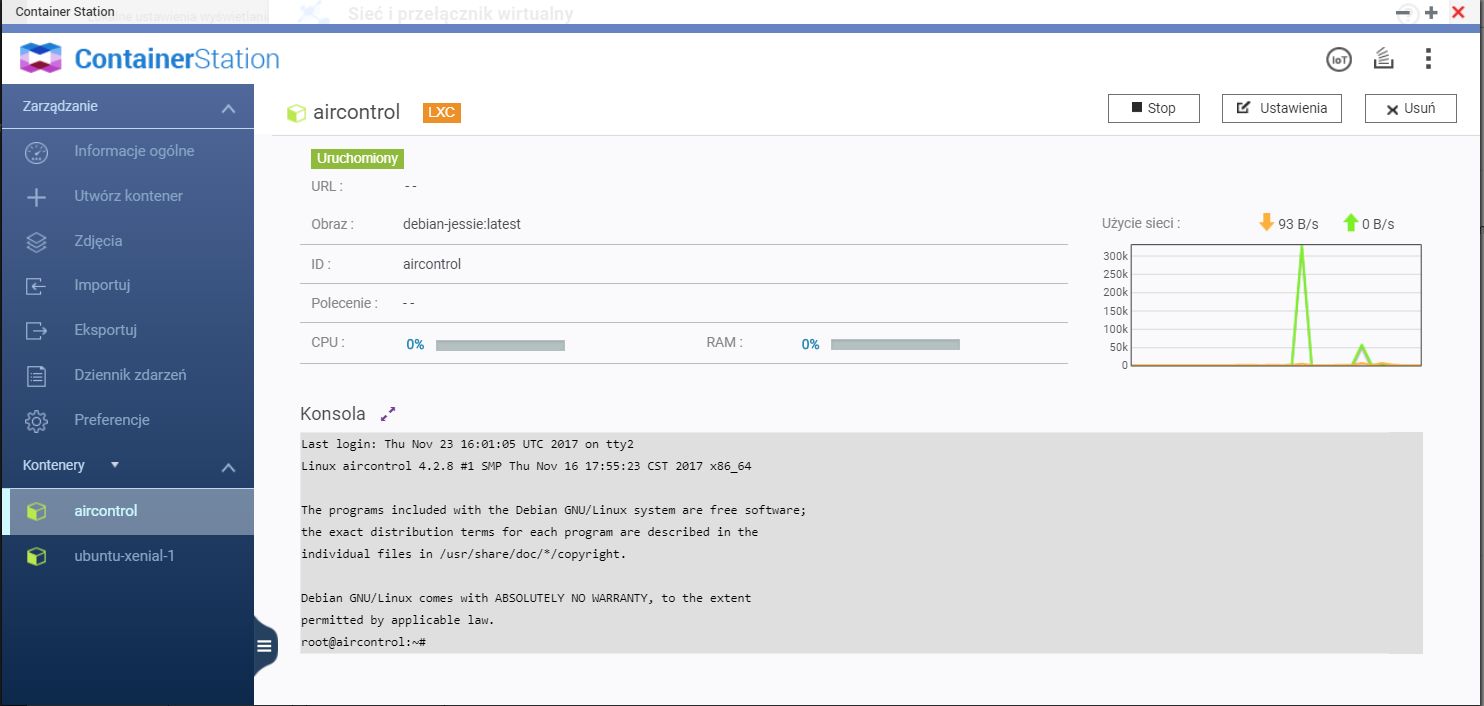Image resolution: width=1484 pixels, height=706 pixels.
Task: Close the Container Station window
Action: click(x=1457, y=12)
